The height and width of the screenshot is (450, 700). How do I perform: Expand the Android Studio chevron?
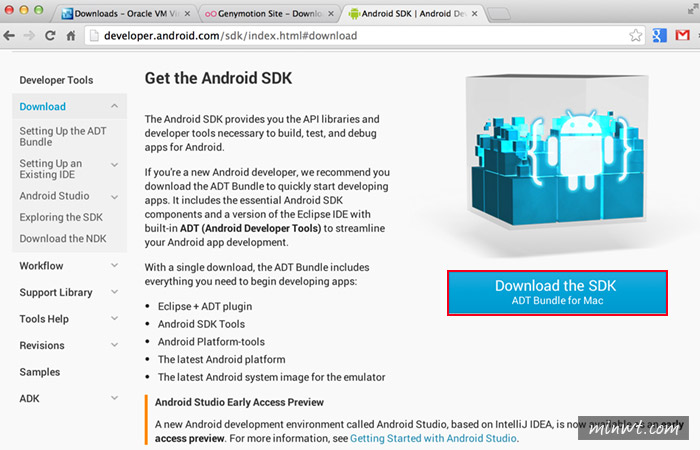(115, 197)
